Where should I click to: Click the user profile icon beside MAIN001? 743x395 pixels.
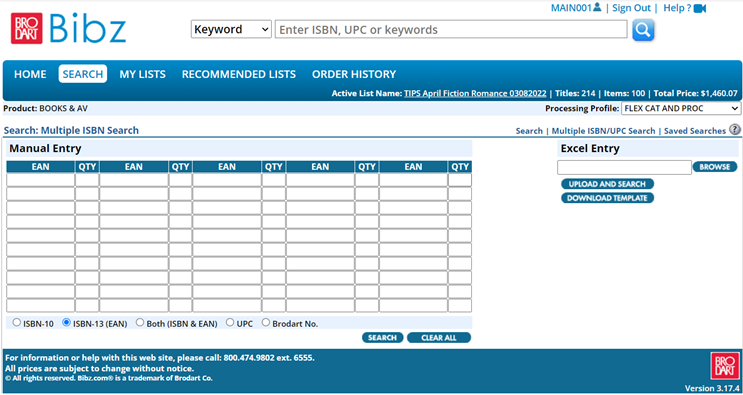[597, 7]
